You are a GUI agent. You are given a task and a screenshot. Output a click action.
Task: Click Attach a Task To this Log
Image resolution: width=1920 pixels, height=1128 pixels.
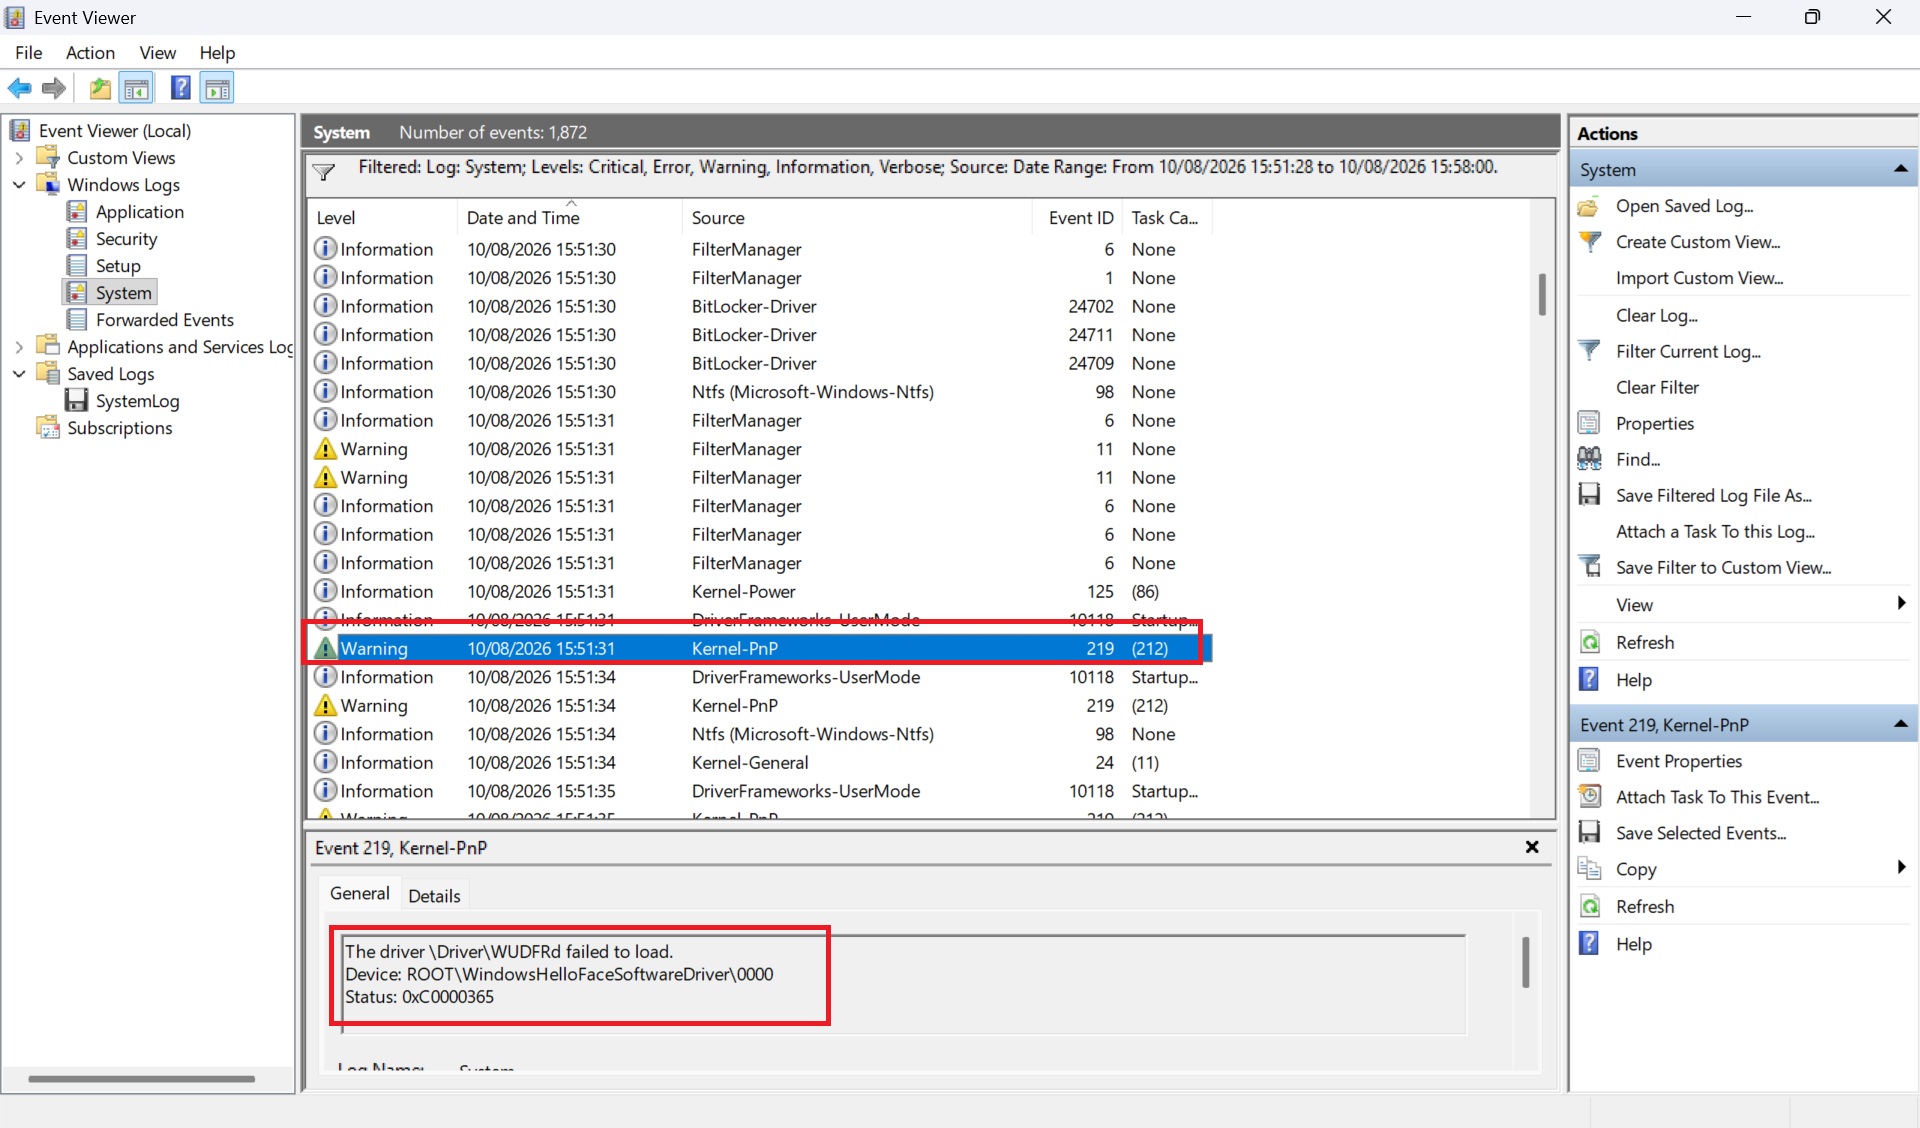coord(1715,531)
